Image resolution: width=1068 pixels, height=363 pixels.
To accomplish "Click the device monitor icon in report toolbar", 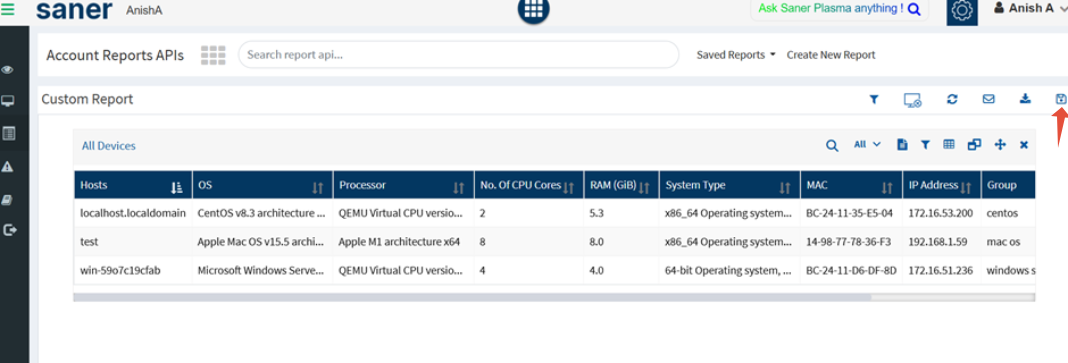I will (x=913, y=99).
